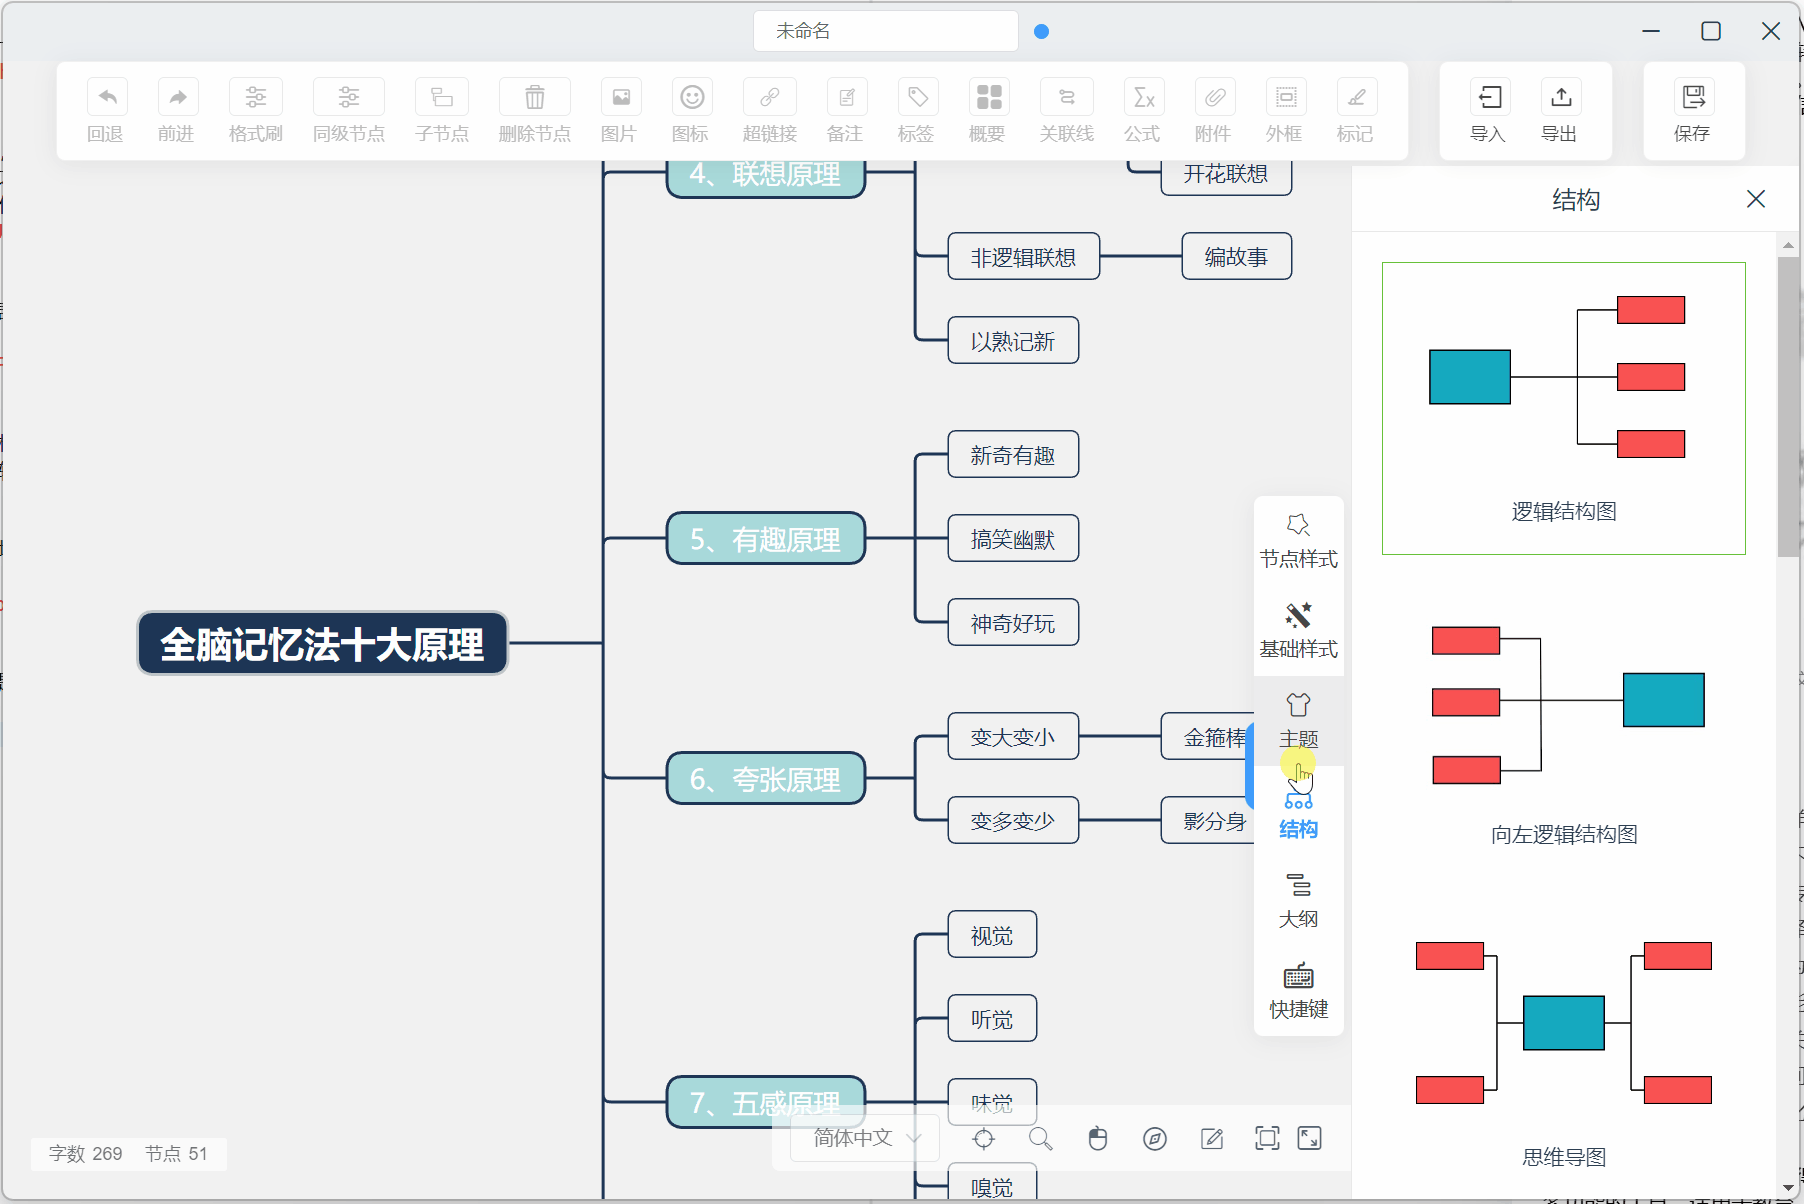The width and height of the screenshot is (1804, 1204).
Task: Click the 字数 269 word count
Action: click(x=86, y=1154)
